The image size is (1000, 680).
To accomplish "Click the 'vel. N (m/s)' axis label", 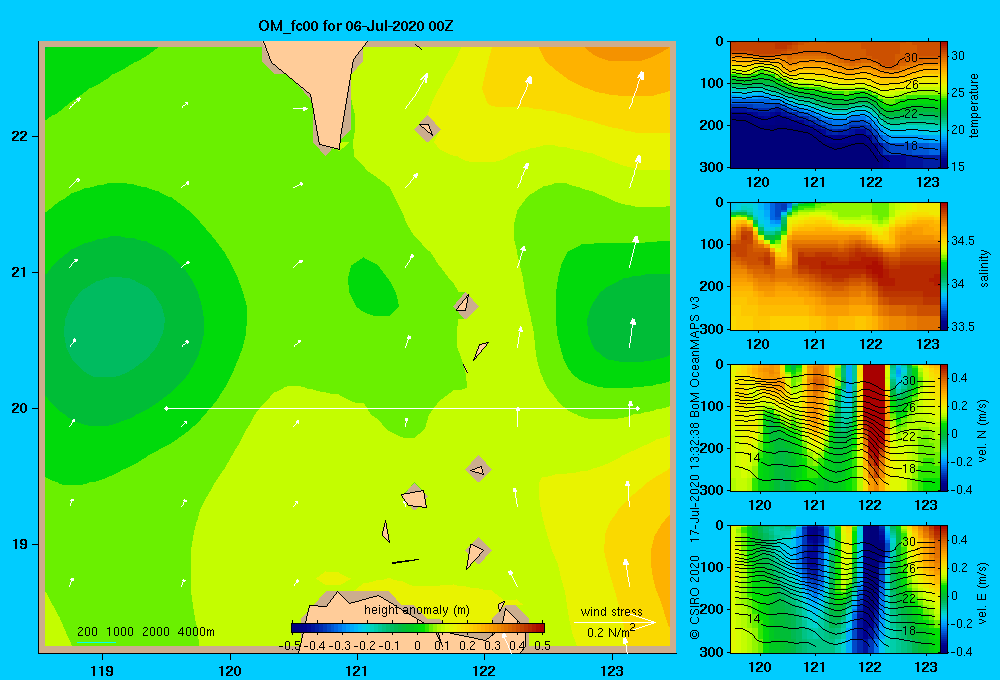I will [x=983, y=431].
